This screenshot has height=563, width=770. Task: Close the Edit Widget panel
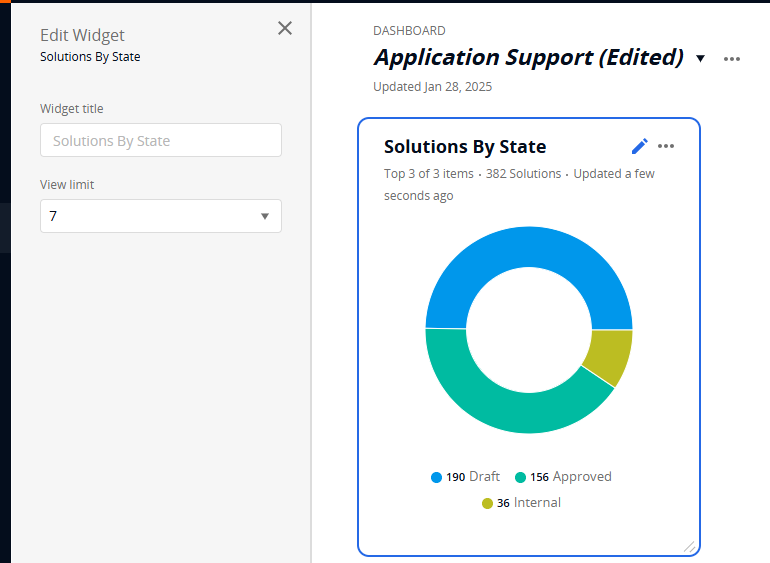pos(285,28)
